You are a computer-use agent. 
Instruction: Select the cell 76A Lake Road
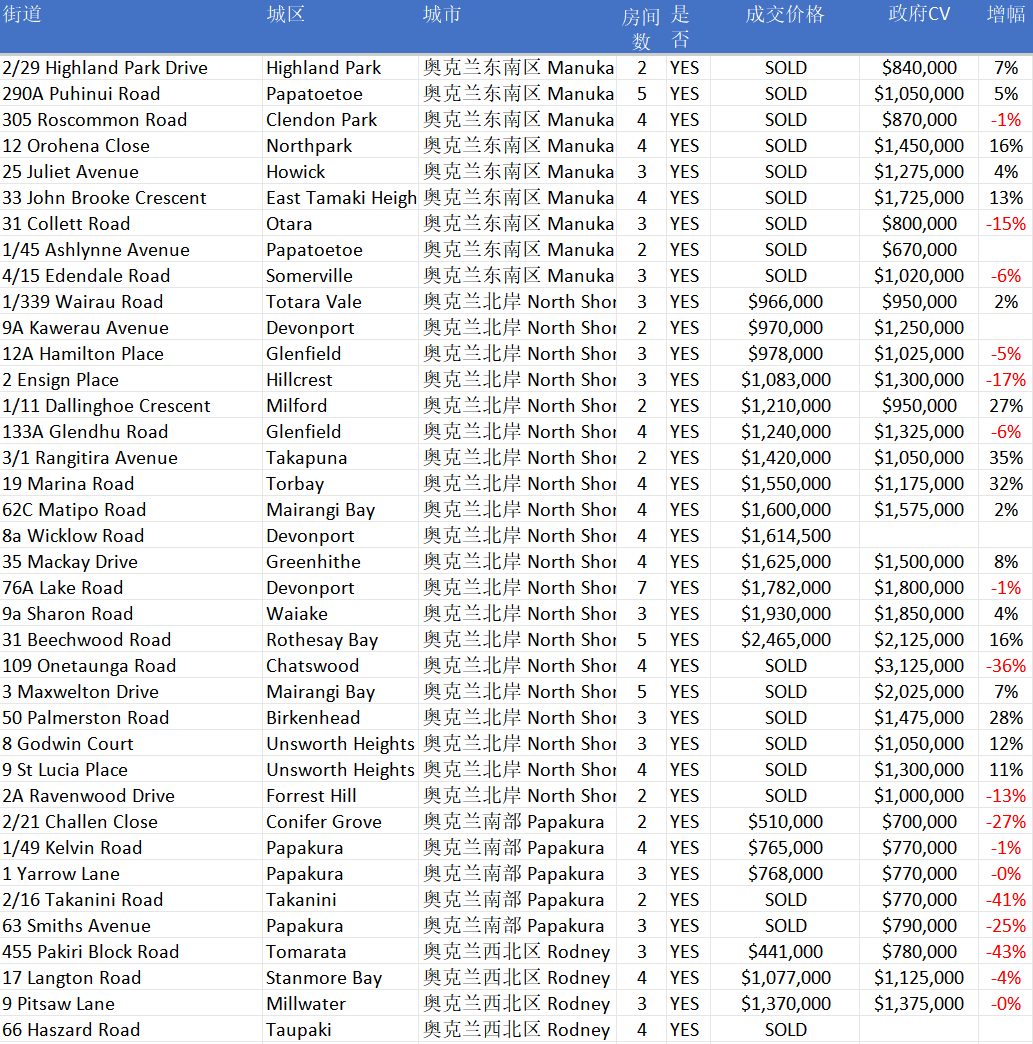click(63, 587)
